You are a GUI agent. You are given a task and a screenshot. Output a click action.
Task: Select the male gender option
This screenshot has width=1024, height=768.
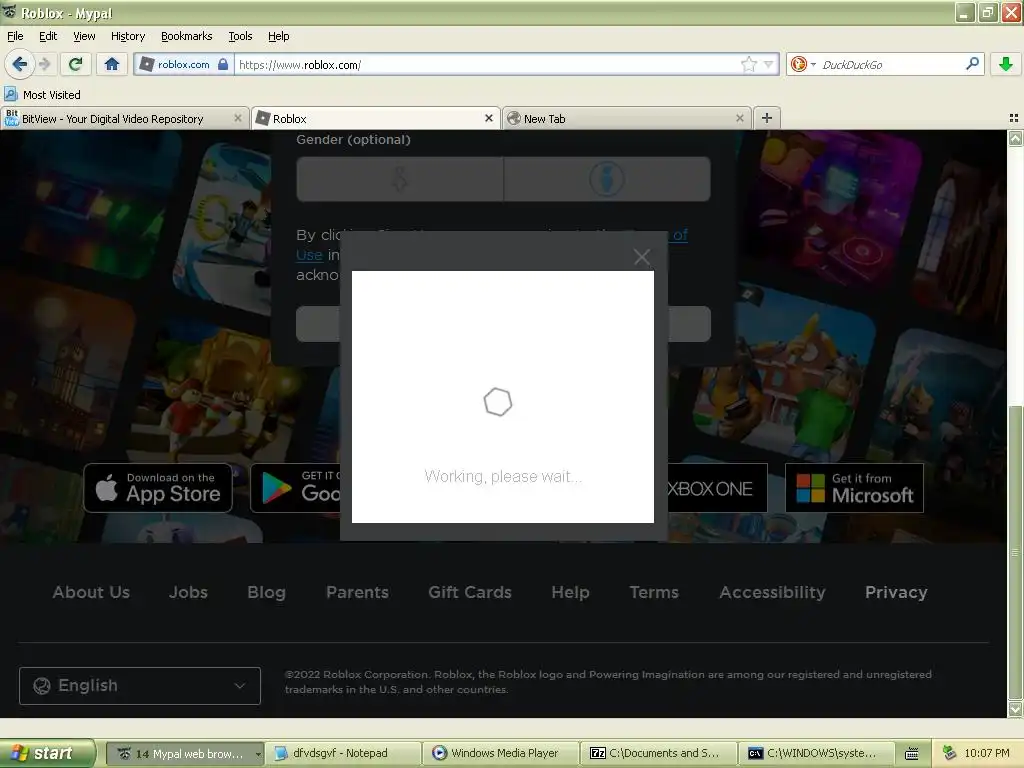pyautogui.click(x=607, y=178)
